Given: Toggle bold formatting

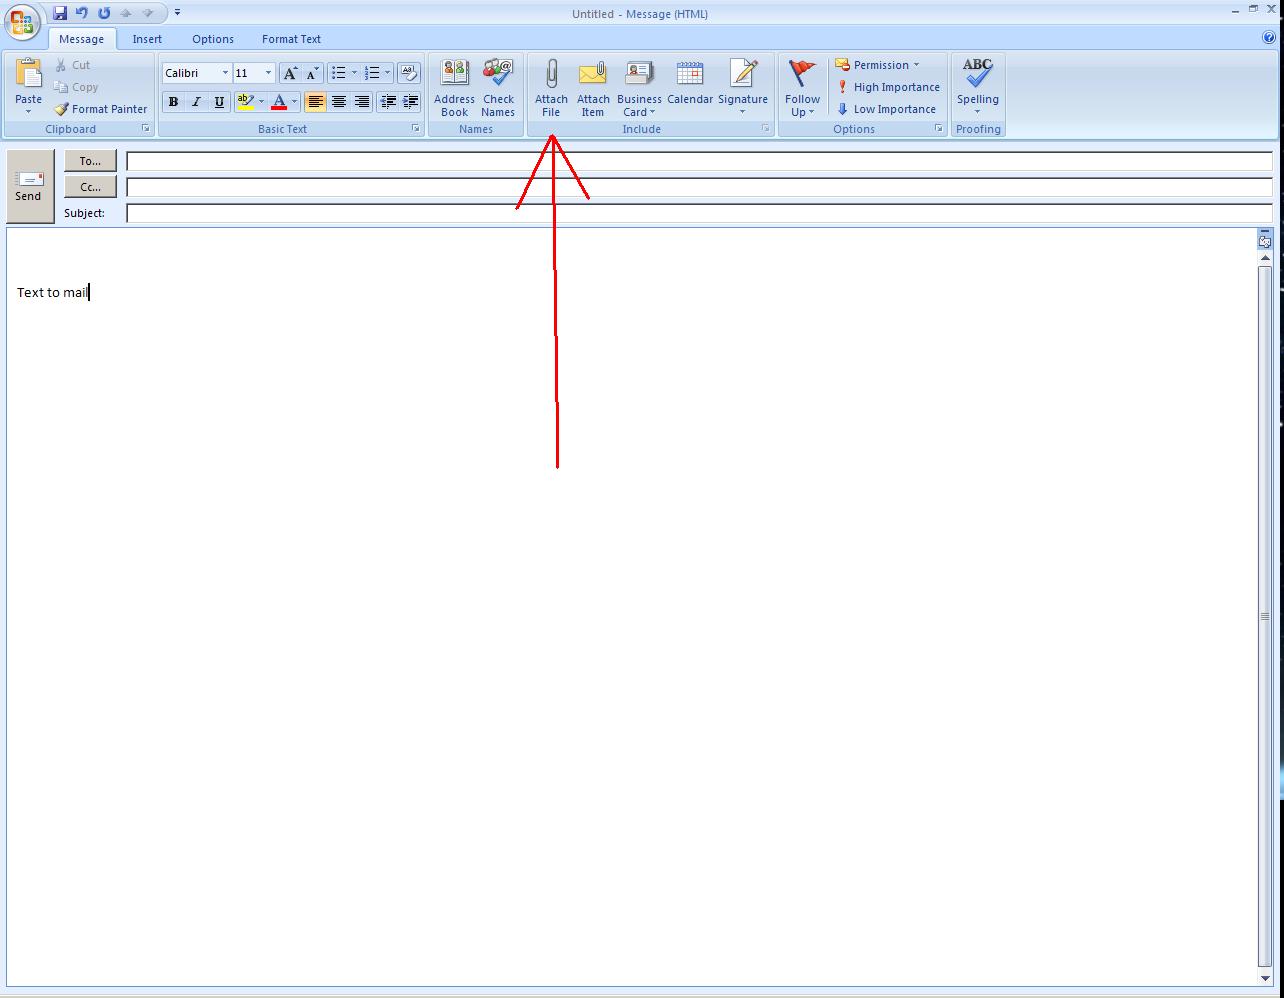Looking at the screenshot, I should 173,102.
